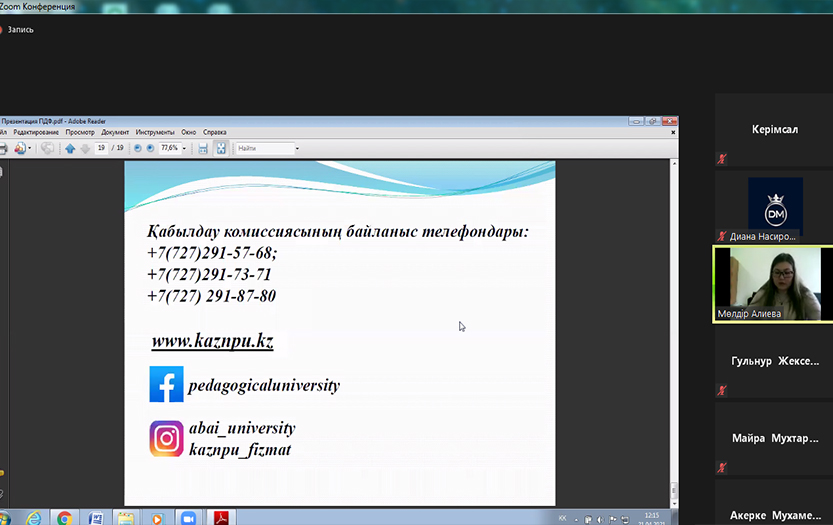This screenshot has height=525, width=833.
Task: Select Мөлдір Алиева video thumbnail
Action: 772,283
